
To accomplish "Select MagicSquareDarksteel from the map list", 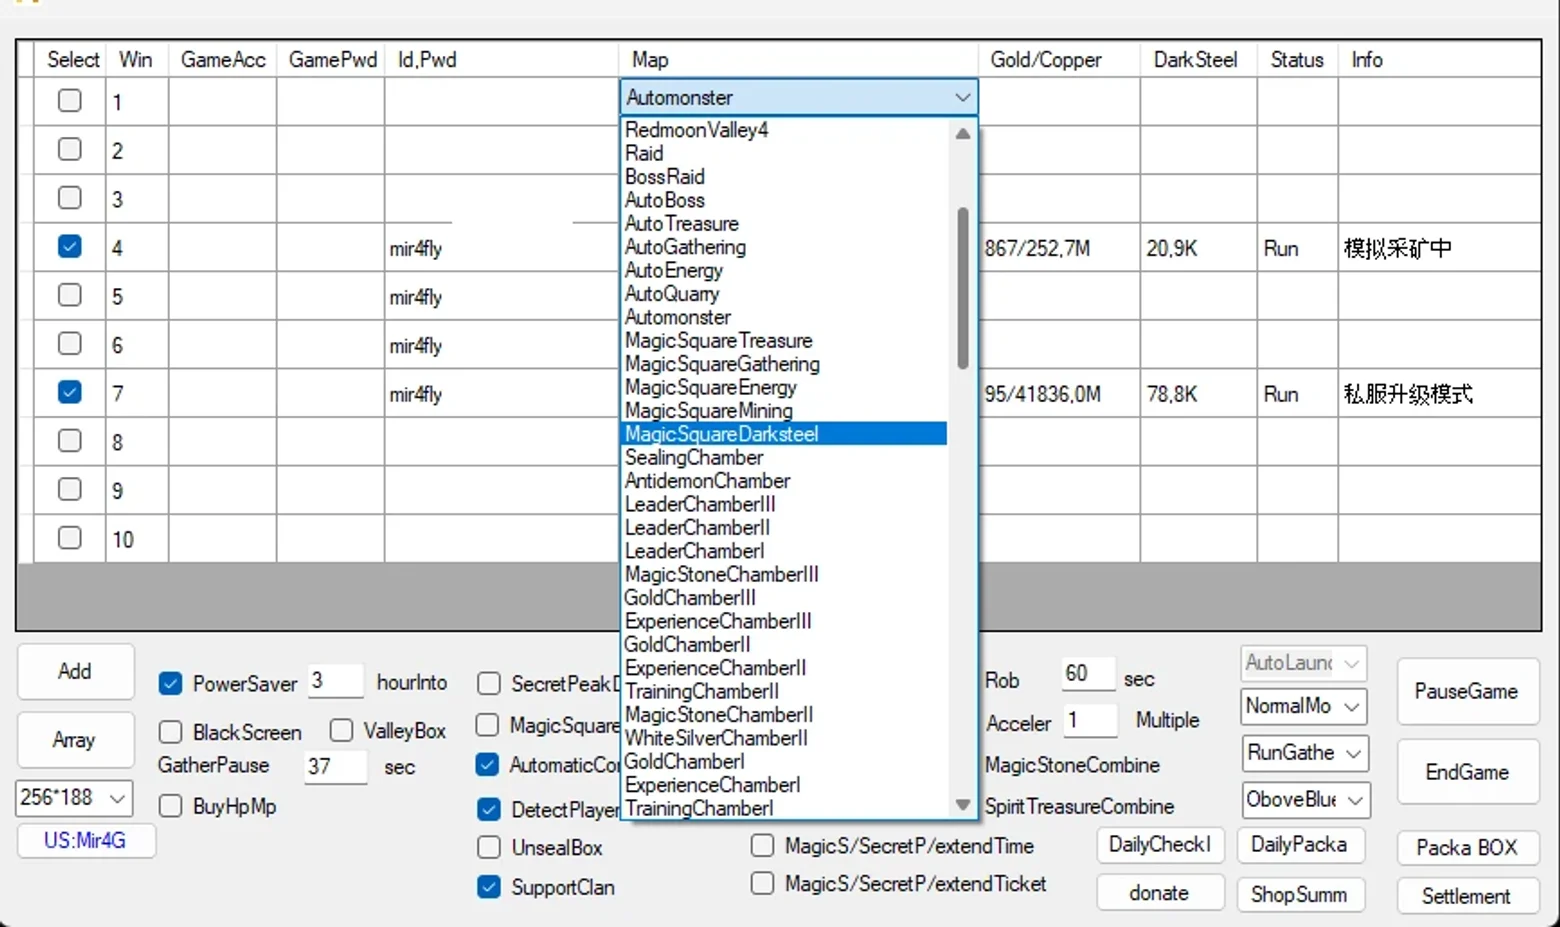I will [783, 434].
